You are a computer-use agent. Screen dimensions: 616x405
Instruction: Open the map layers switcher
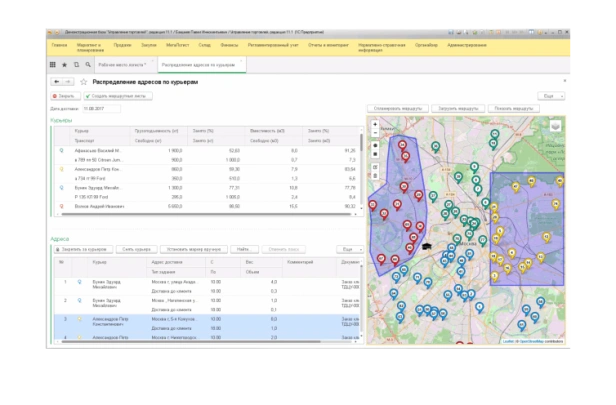coord(555,126)
